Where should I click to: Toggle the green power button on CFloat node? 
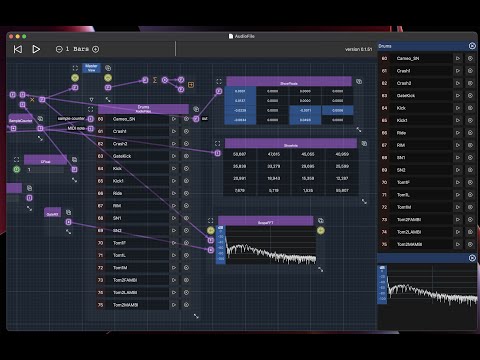17,169
